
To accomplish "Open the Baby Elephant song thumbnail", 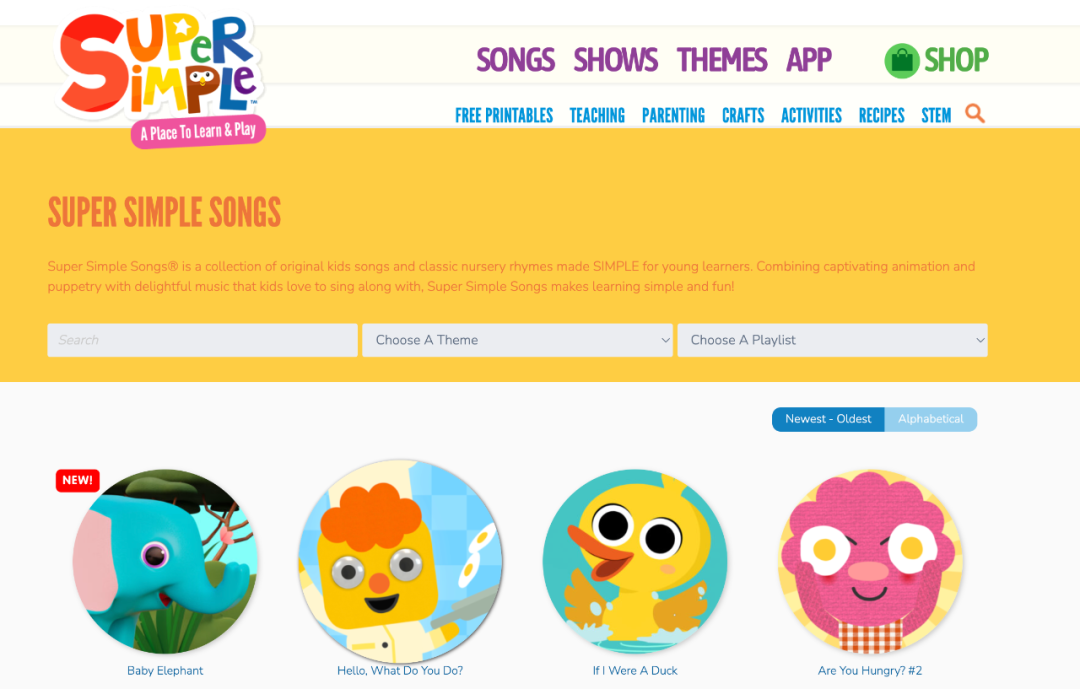I will [165, 562].
